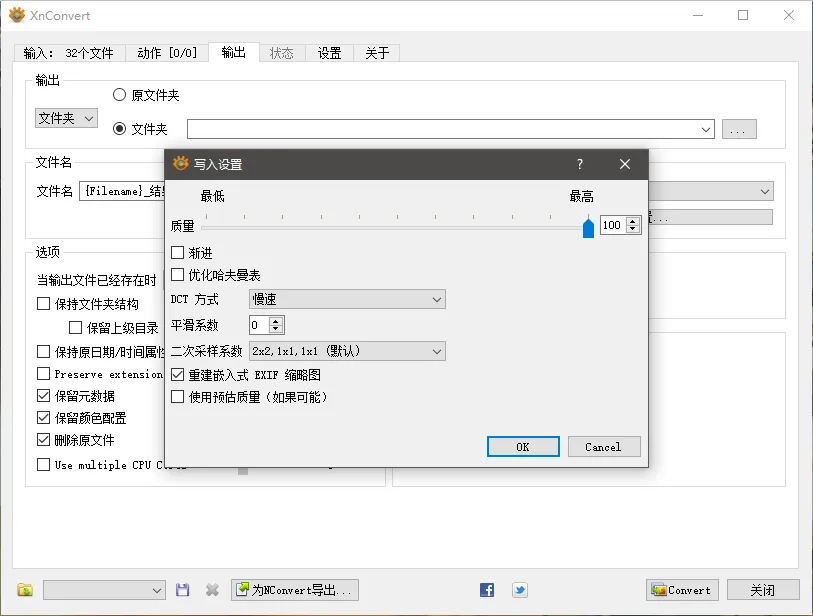
Task: Open the script preset dropdown at bottom
Action: pyautogui.click(x=104, y=590)
